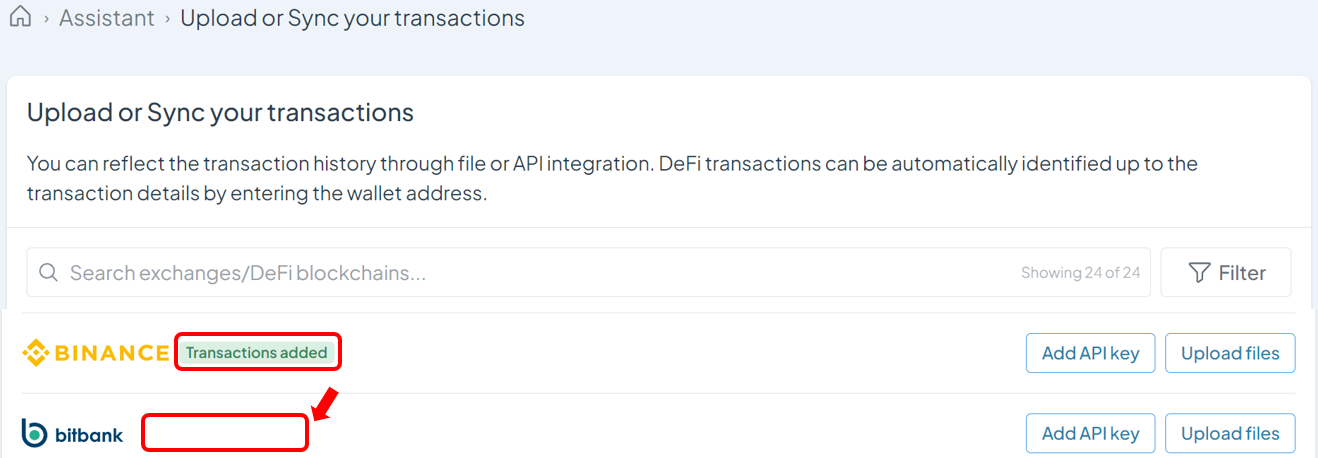Click the BINANCE wordmark text

(111, 353)
